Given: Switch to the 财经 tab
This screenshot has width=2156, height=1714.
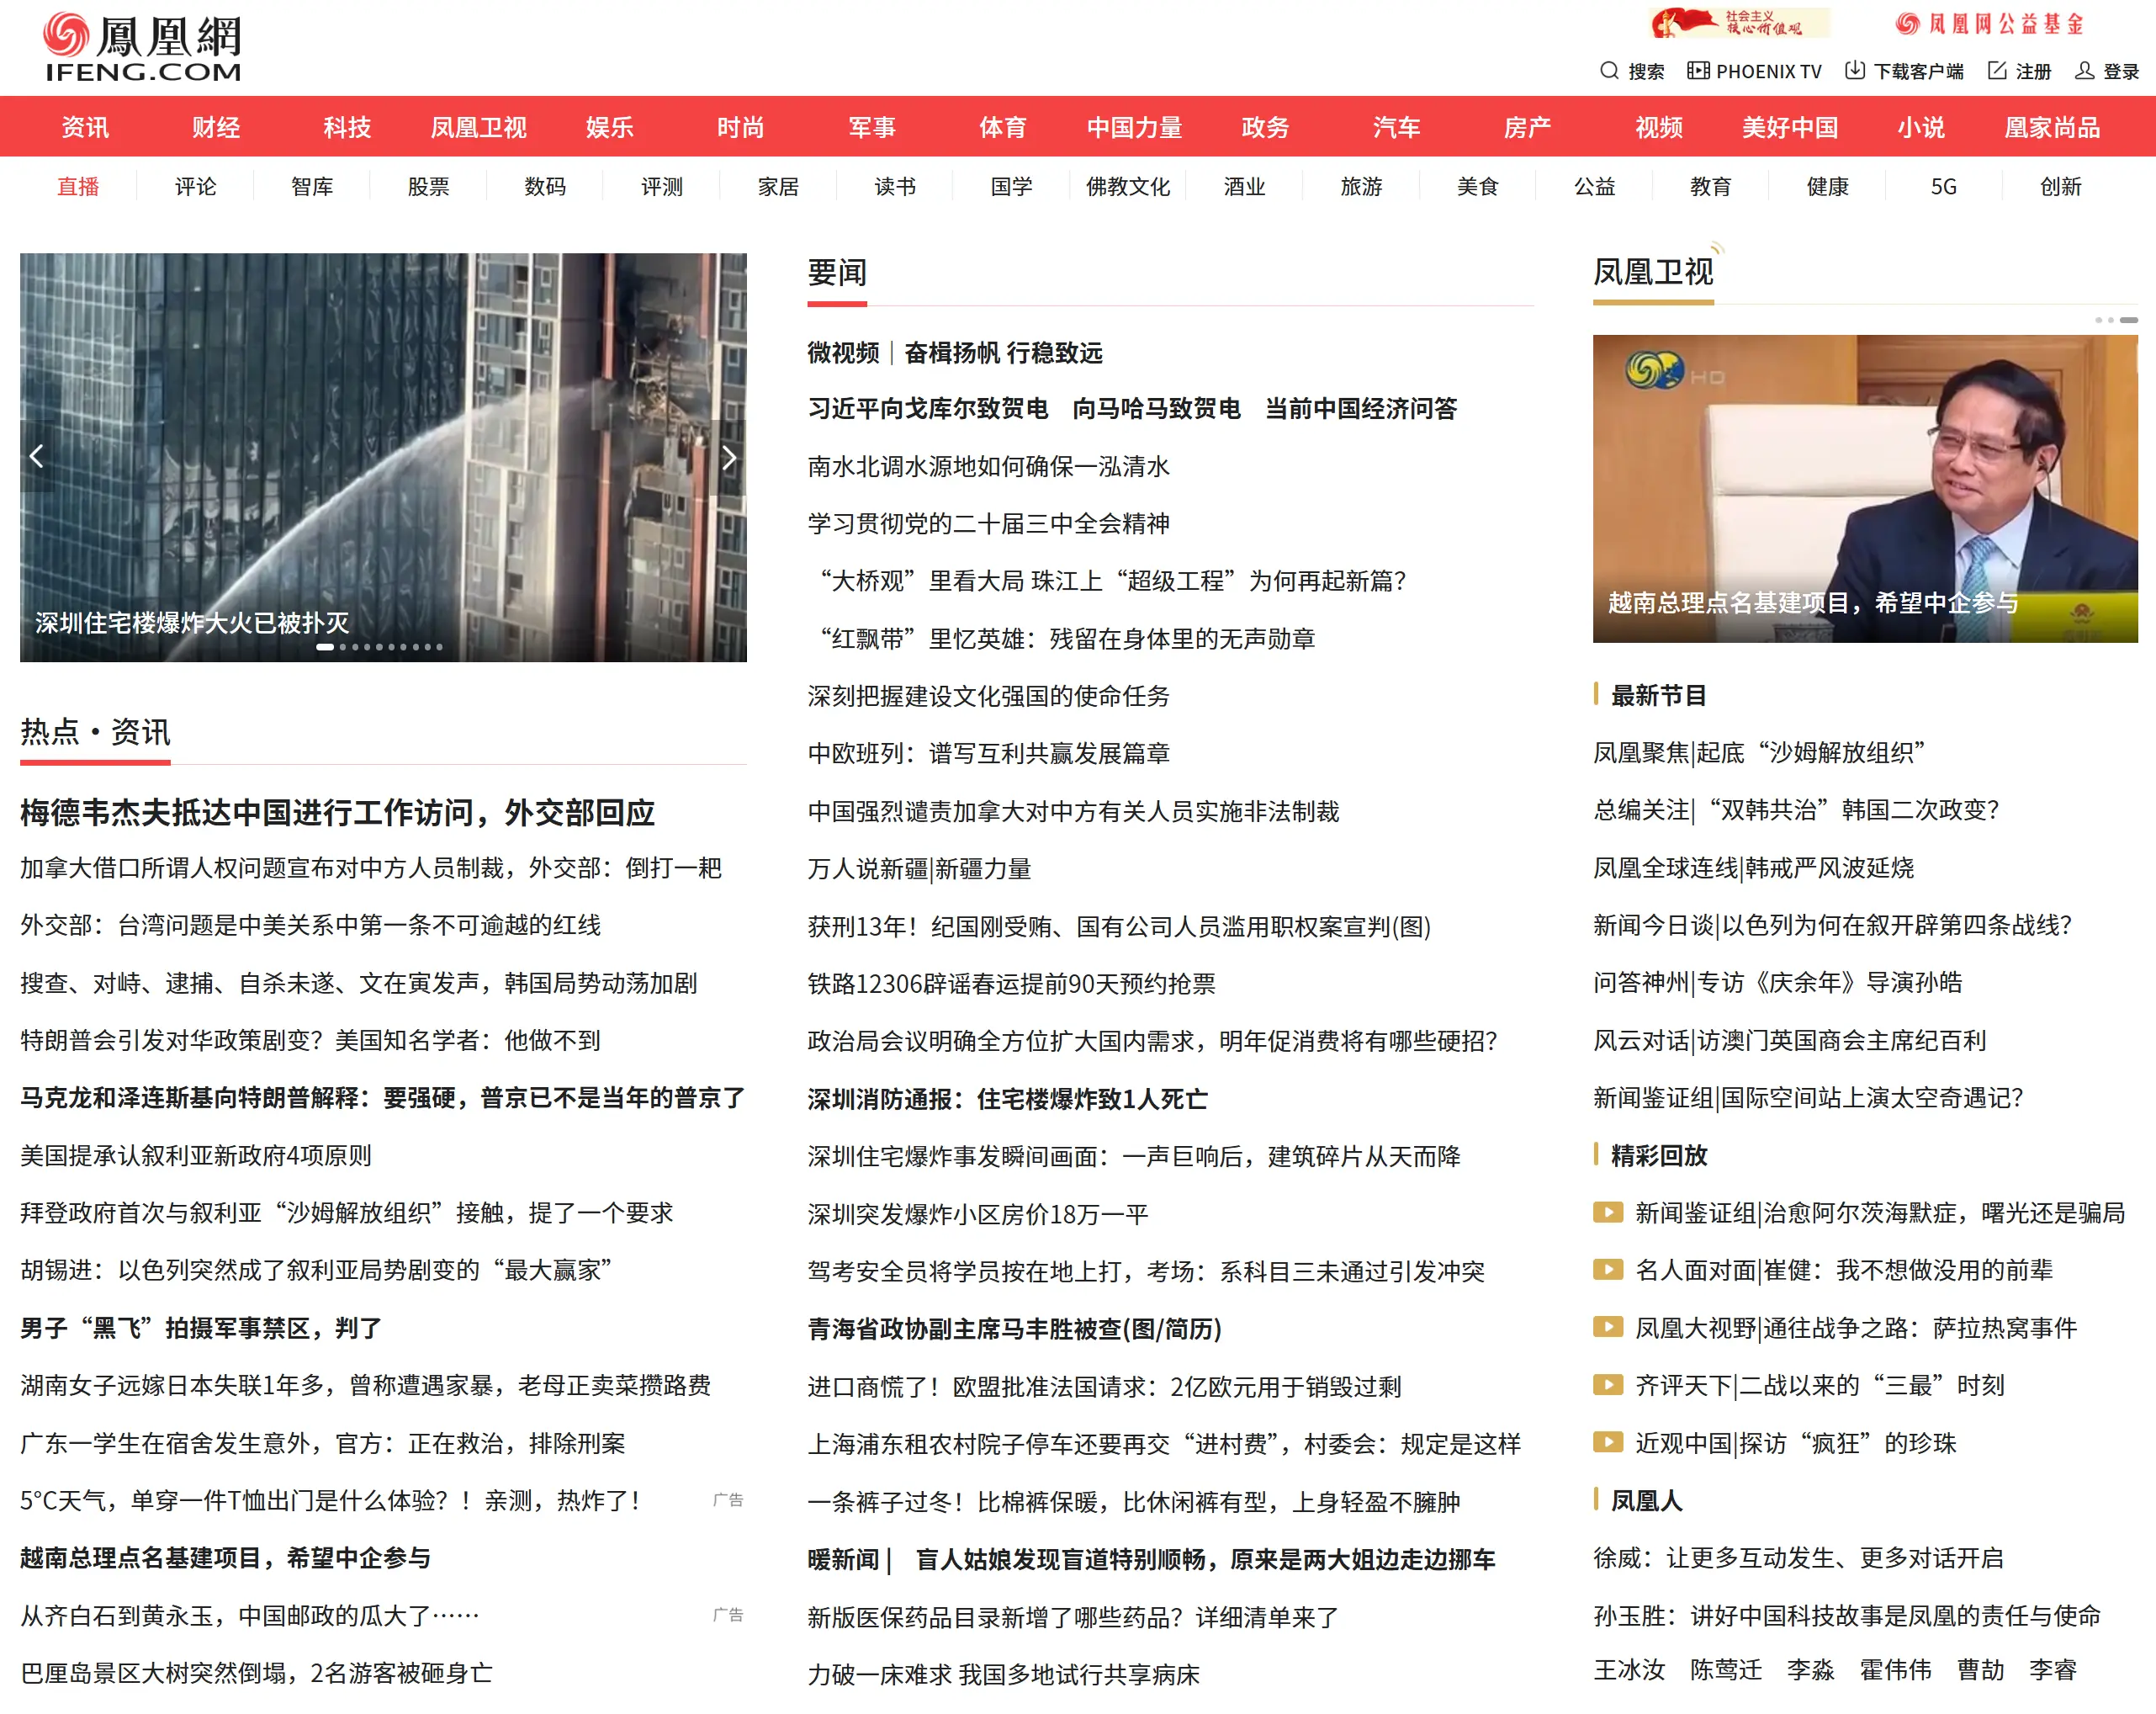Looking at the screenshot, I should (x=215, y=127).
